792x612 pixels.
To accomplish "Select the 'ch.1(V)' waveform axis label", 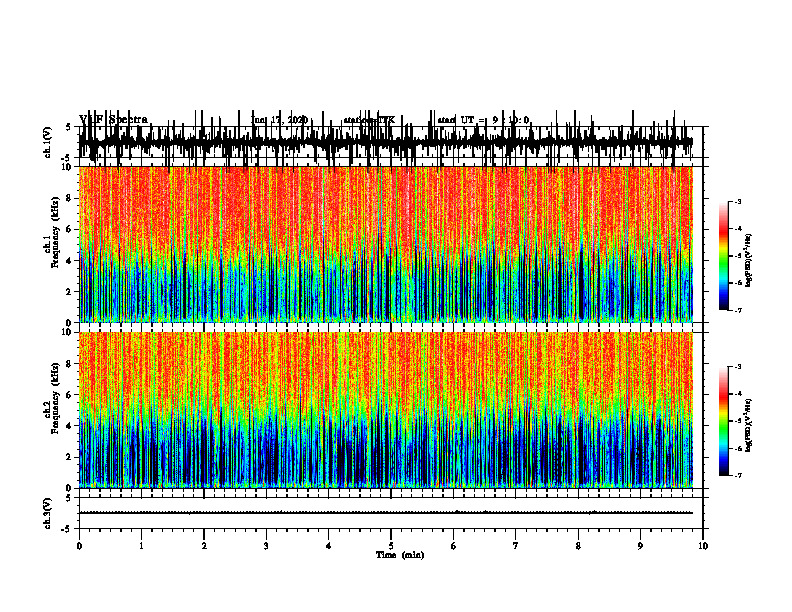I will click(x=48, y=141).
